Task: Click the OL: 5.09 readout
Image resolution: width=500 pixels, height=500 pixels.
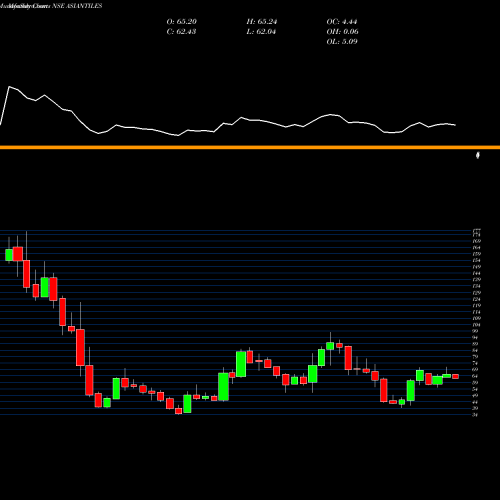Action: point(342,42)
